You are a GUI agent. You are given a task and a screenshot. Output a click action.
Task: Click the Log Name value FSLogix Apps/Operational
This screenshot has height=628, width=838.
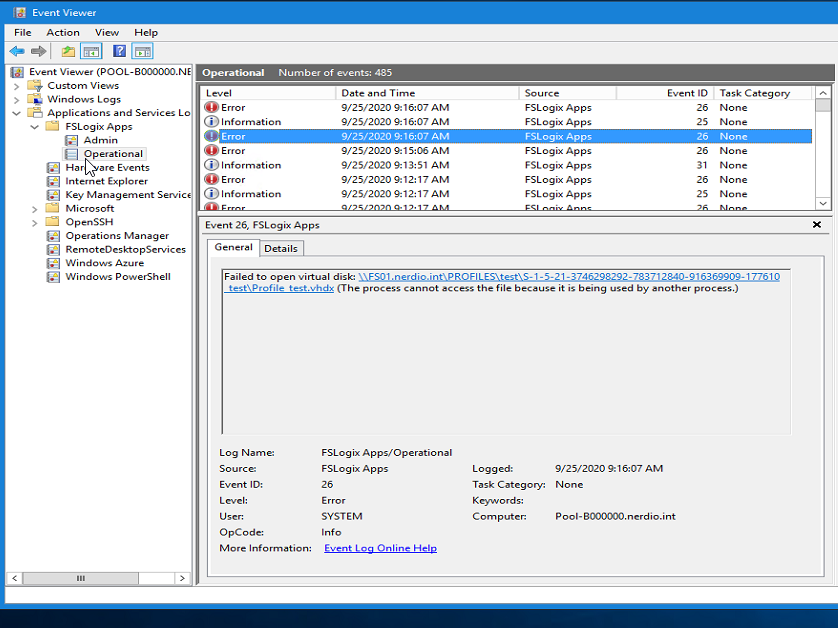click(x=386, y=453)
